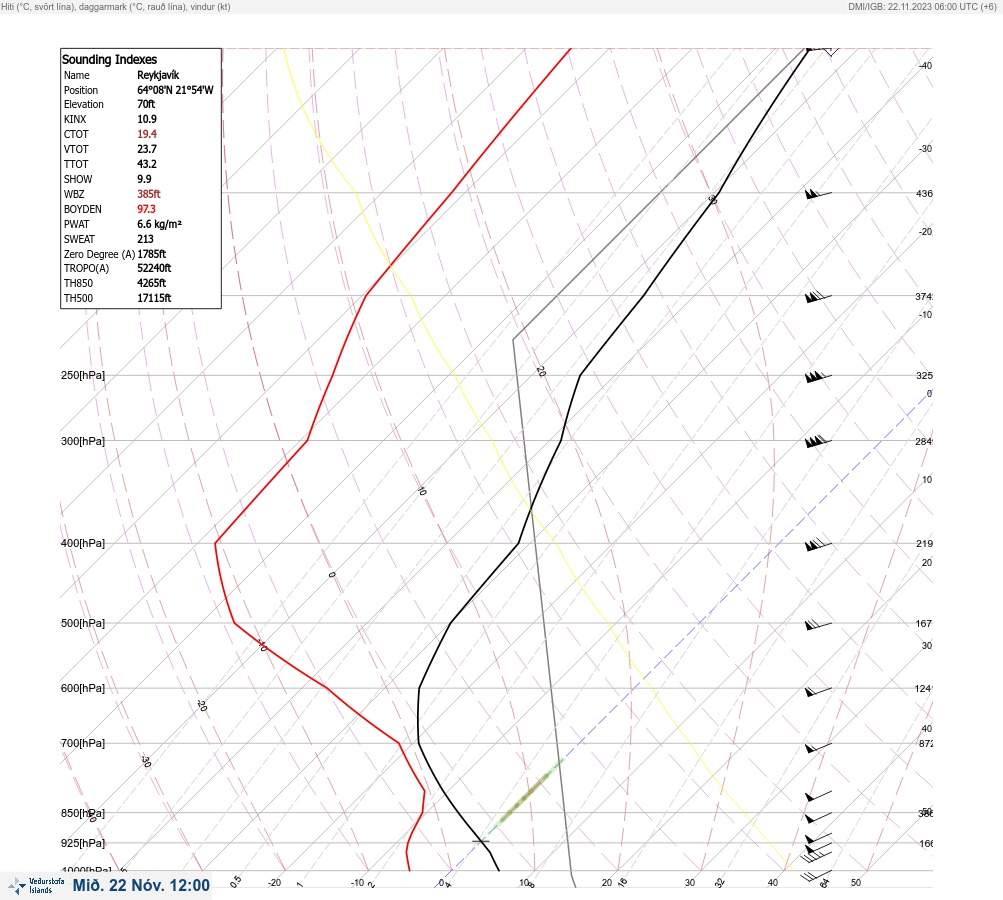Click the 'Position' row label
This screenshot has height=900, width=1003.
point(81,90)
